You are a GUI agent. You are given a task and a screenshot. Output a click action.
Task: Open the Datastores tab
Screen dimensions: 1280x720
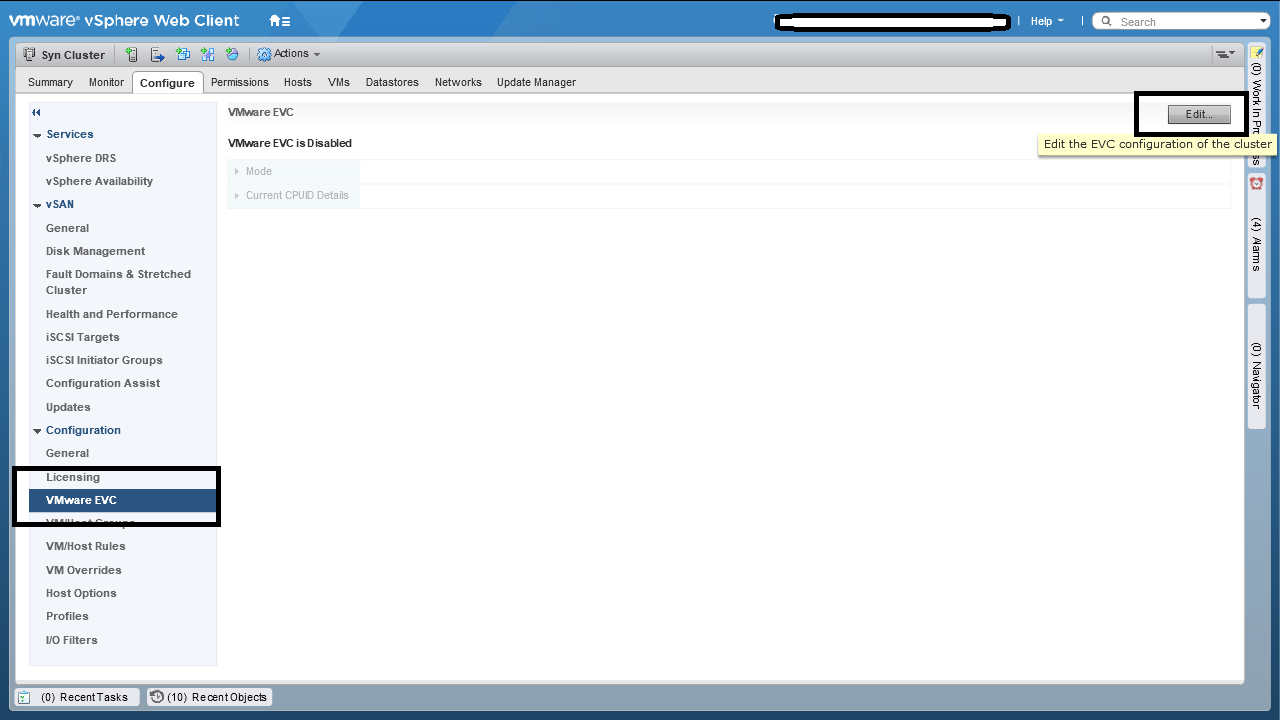point(392,82)
